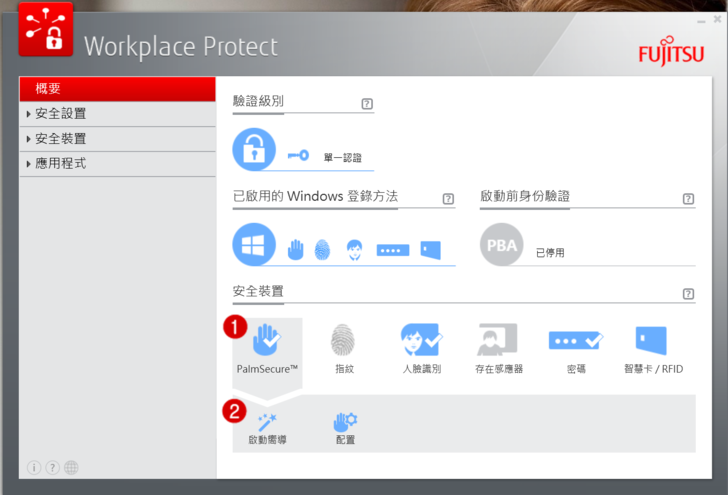The width and height of the screenshot is (728, 495).
Task: Select the 存在感應器 presence sensor device
Action: [499, 349]
